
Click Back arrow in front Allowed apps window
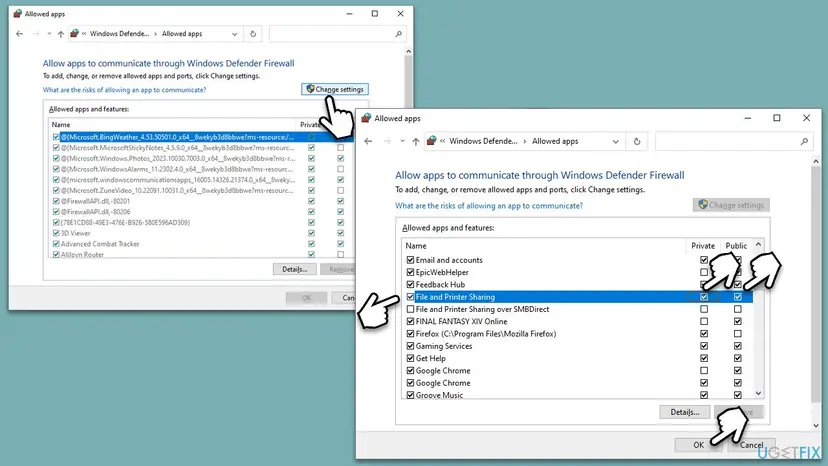click(368, 141)
